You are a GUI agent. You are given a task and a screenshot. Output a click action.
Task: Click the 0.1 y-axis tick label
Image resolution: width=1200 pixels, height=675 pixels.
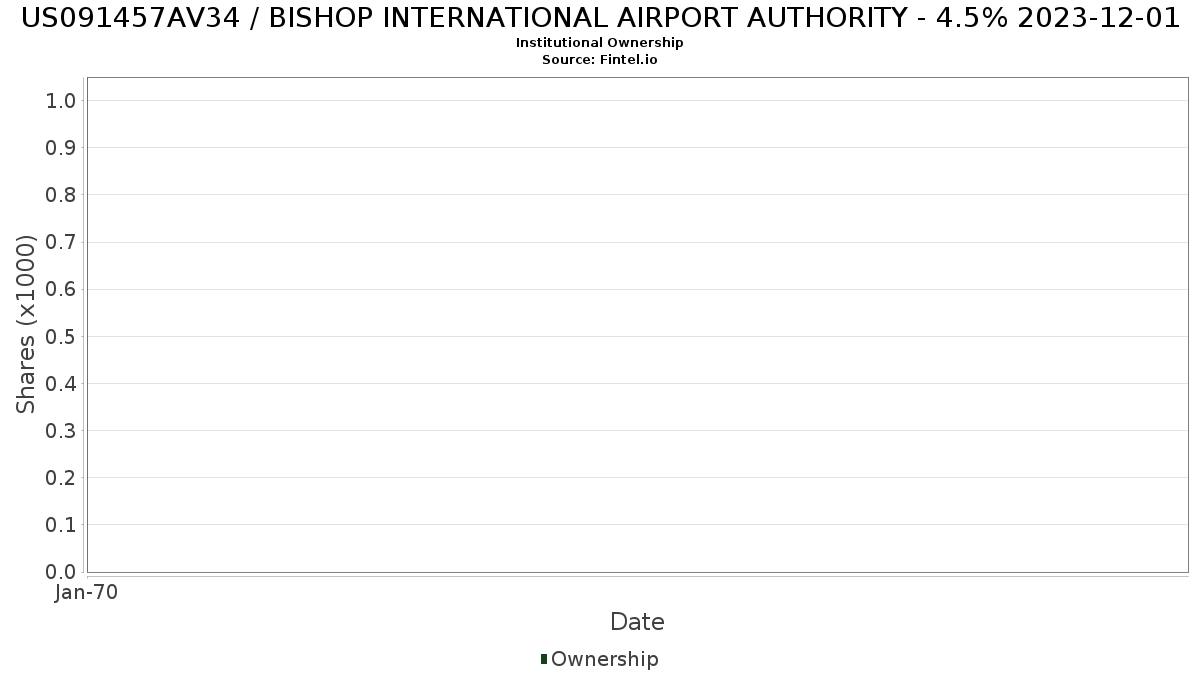(61, 525)
